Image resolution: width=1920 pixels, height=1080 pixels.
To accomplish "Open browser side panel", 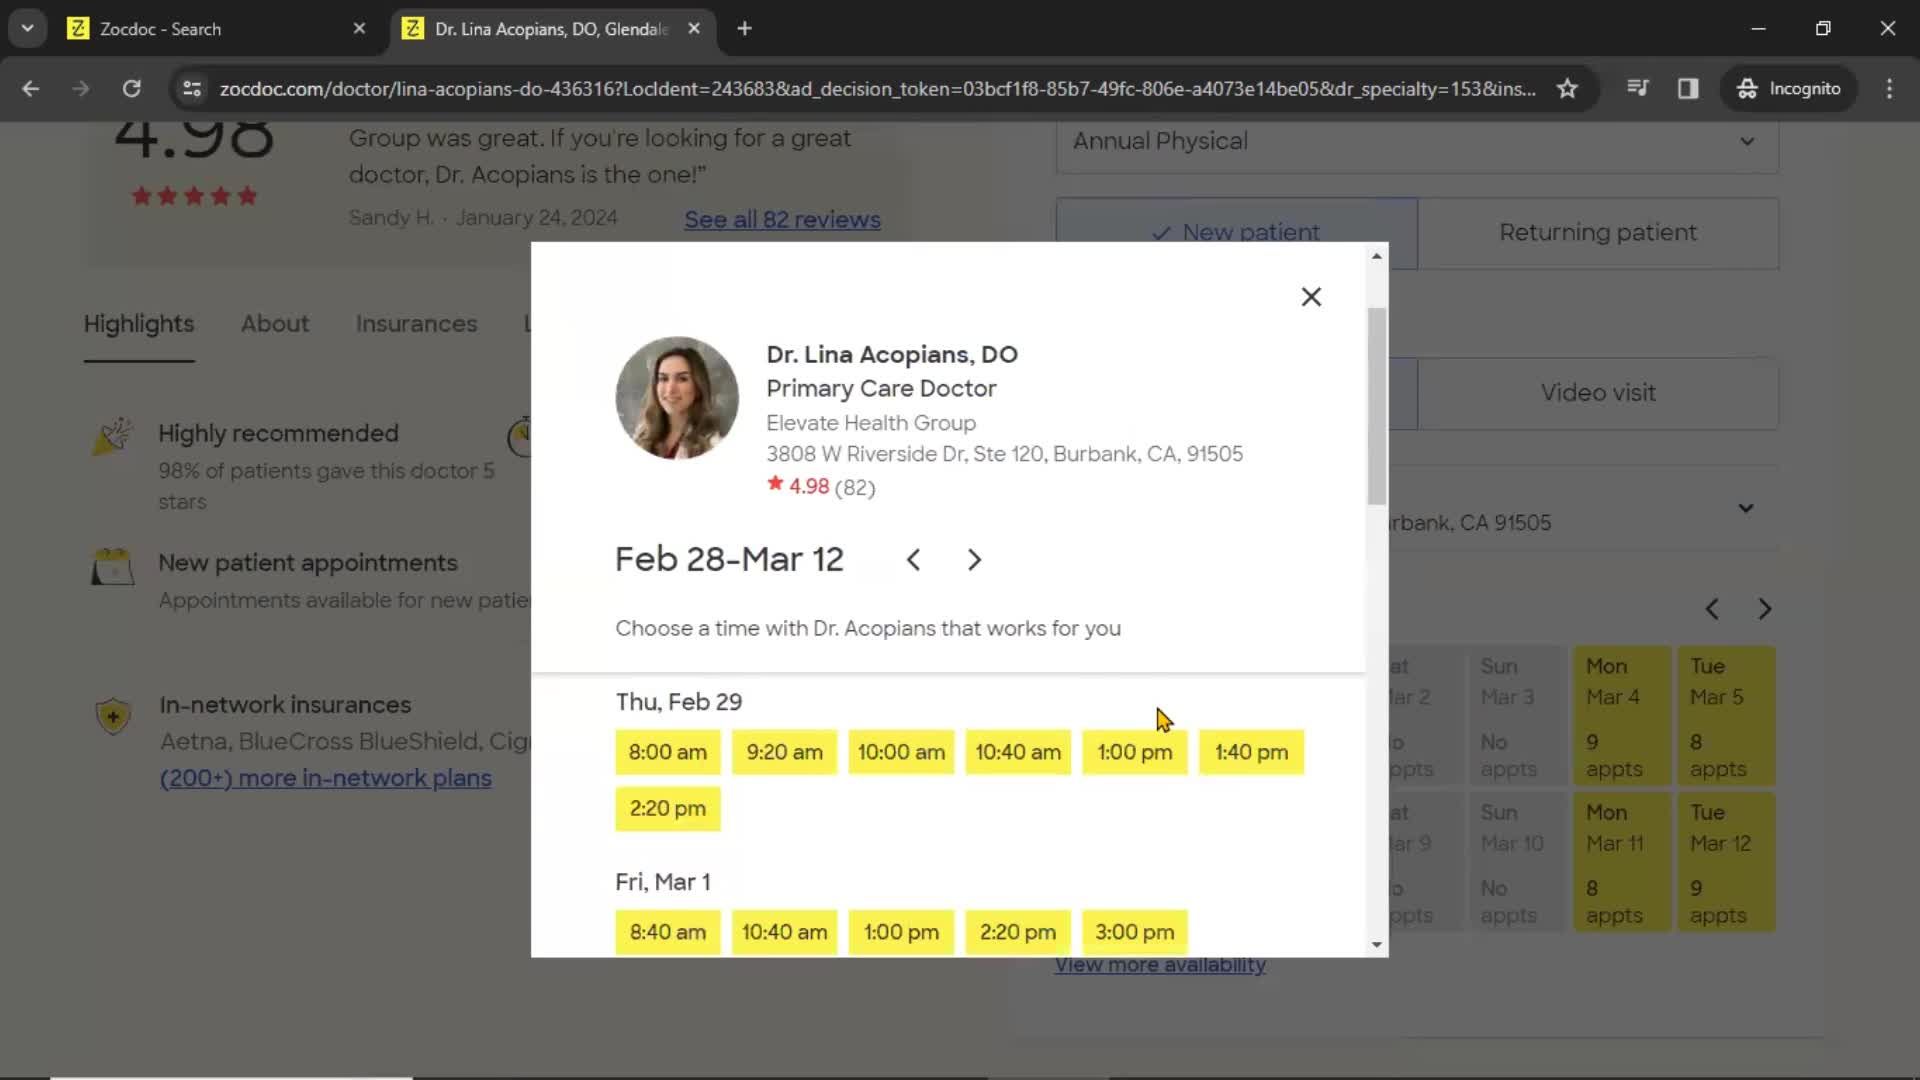I will (x=1688, y=89).
